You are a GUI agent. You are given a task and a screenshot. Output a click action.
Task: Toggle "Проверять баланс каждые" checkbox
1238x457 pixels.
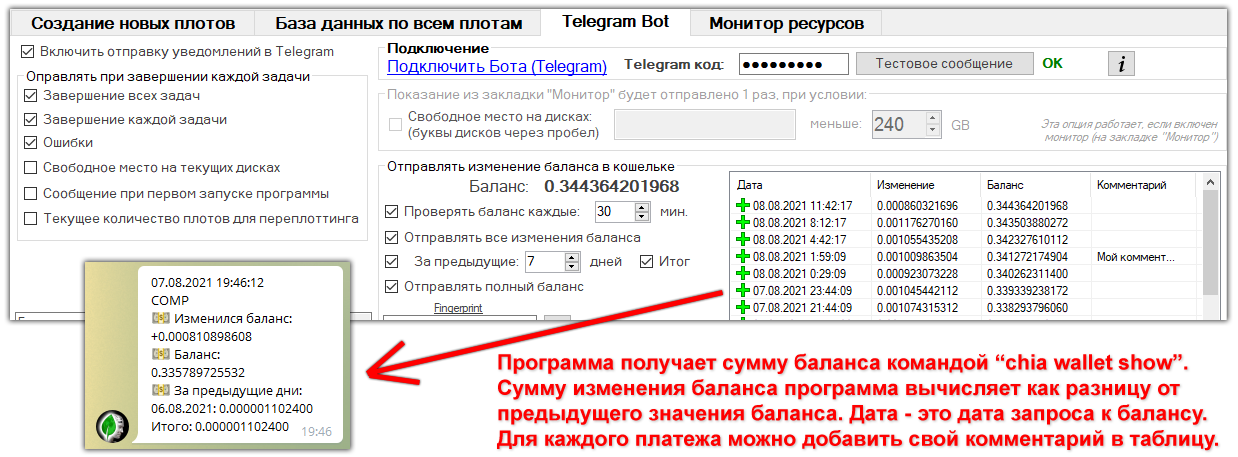tap(392, 212)
